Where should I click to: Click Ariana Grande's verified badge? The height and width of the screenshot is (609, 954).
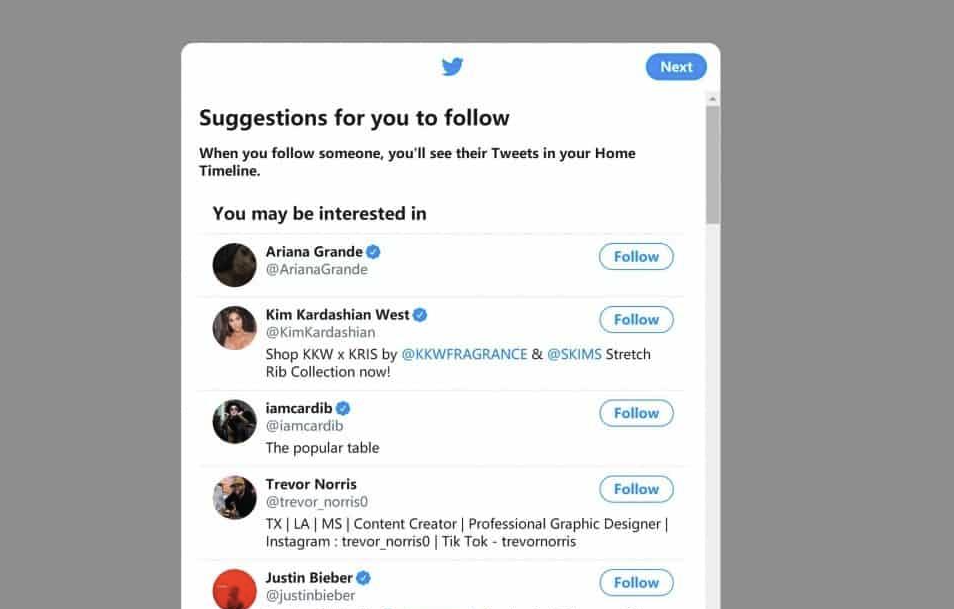(x=373, y=252)
